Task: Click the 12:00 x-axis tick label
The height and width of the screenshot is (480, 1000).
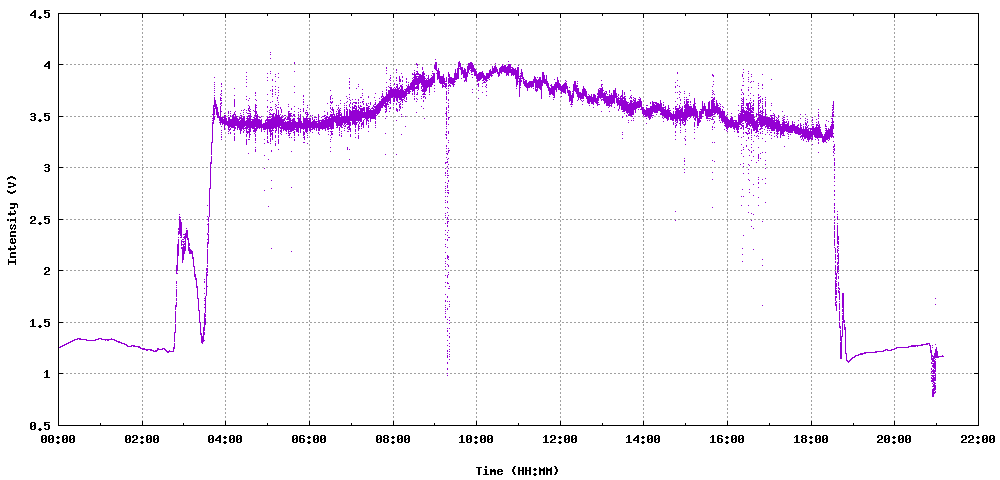Action: [x=560, y=439]
